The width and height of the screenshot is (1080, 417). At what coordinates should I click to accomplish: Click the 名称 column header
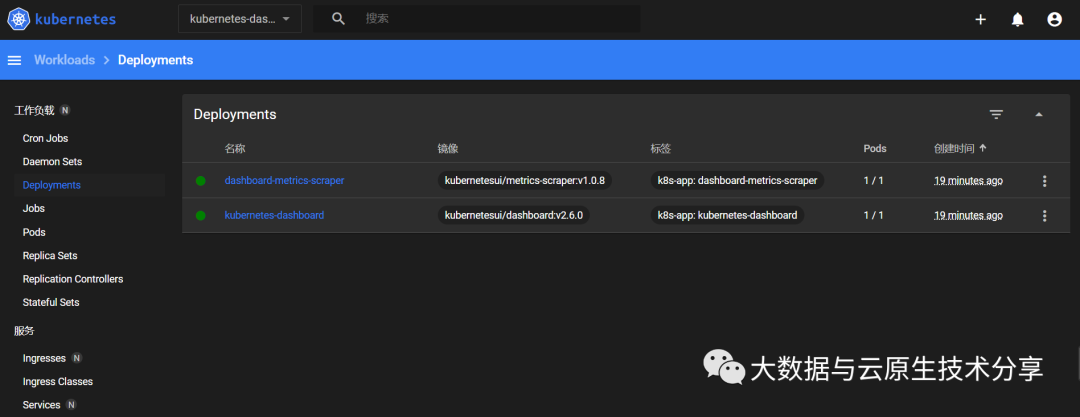pyautogui.click(x=235, y=148)
